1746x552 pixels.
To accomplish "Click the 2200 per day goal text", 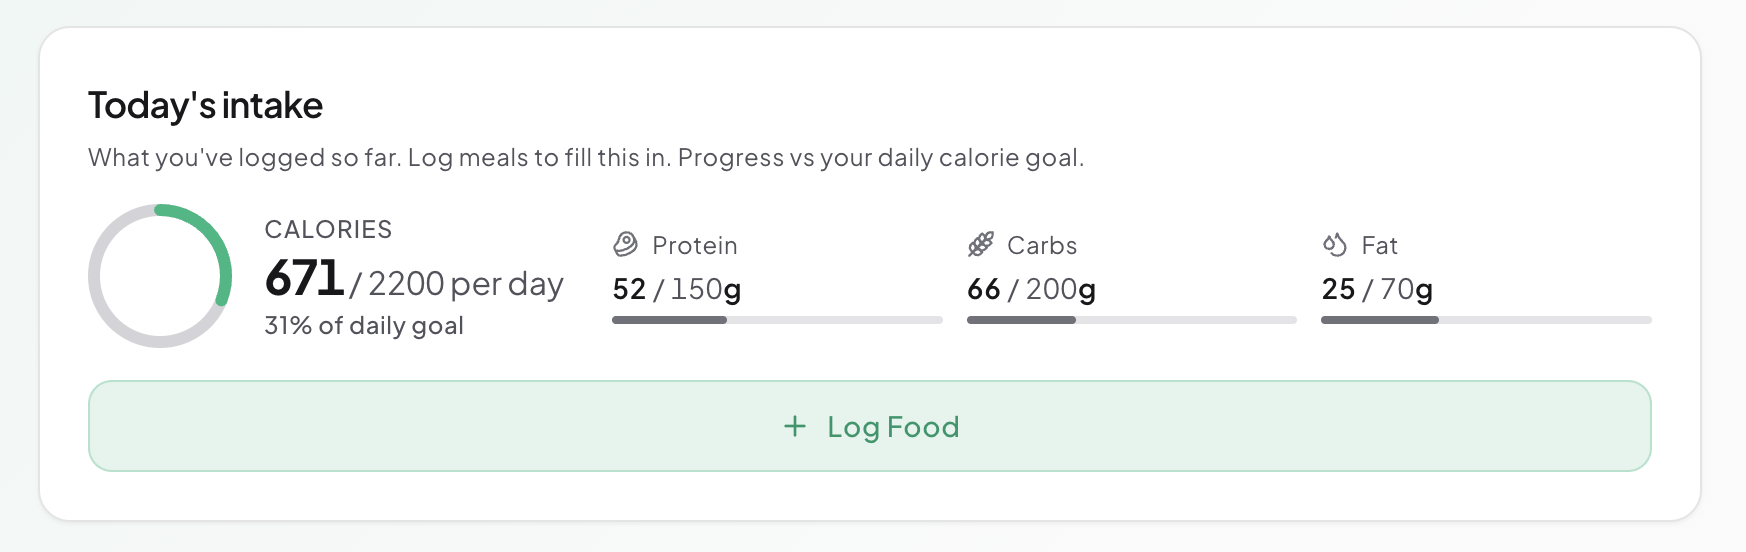I will point(465,285).
